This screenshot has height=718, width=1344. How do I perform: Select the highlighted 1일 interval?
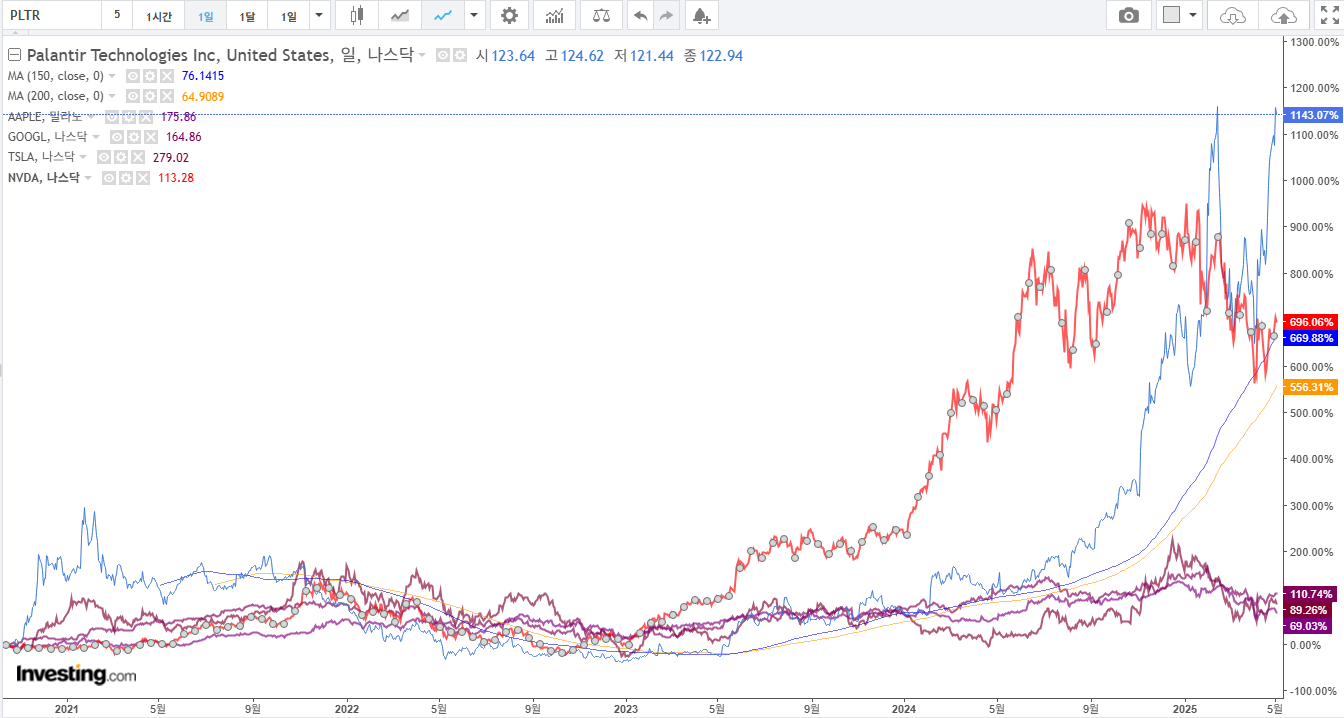205,15
